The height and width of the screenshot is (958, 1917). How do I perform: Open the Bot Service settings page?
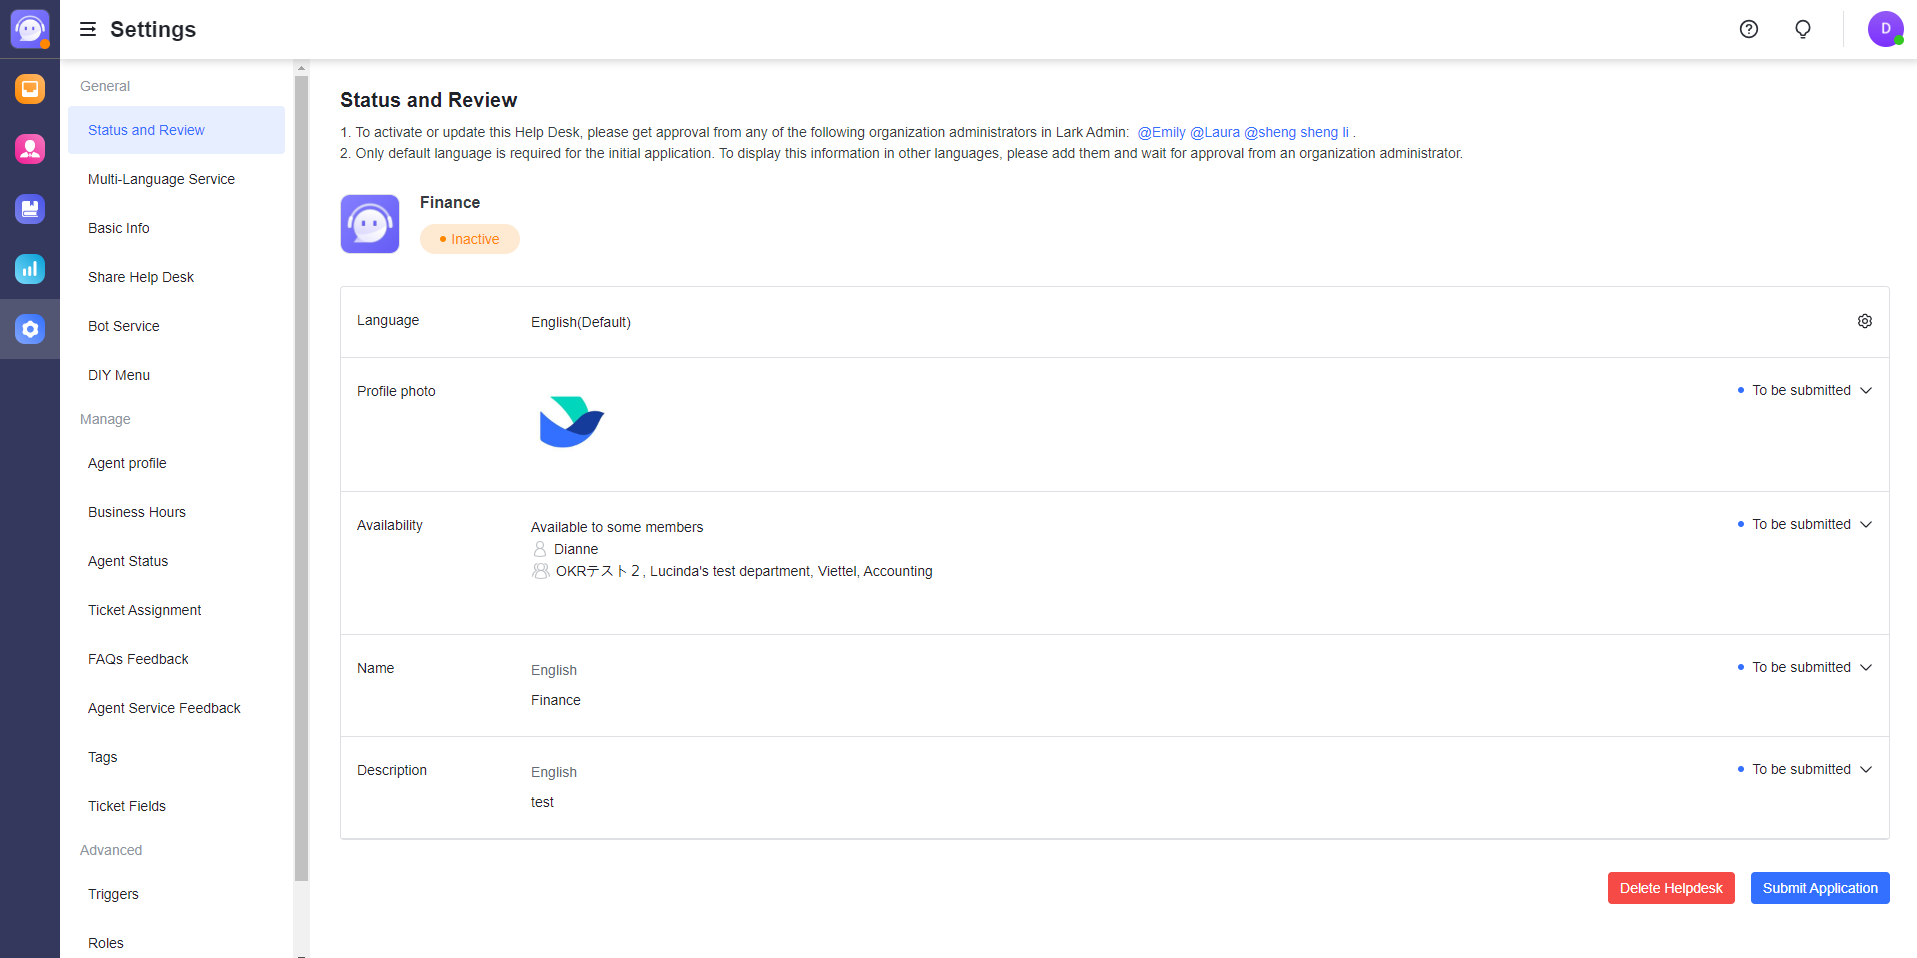(x=123, y=326)
